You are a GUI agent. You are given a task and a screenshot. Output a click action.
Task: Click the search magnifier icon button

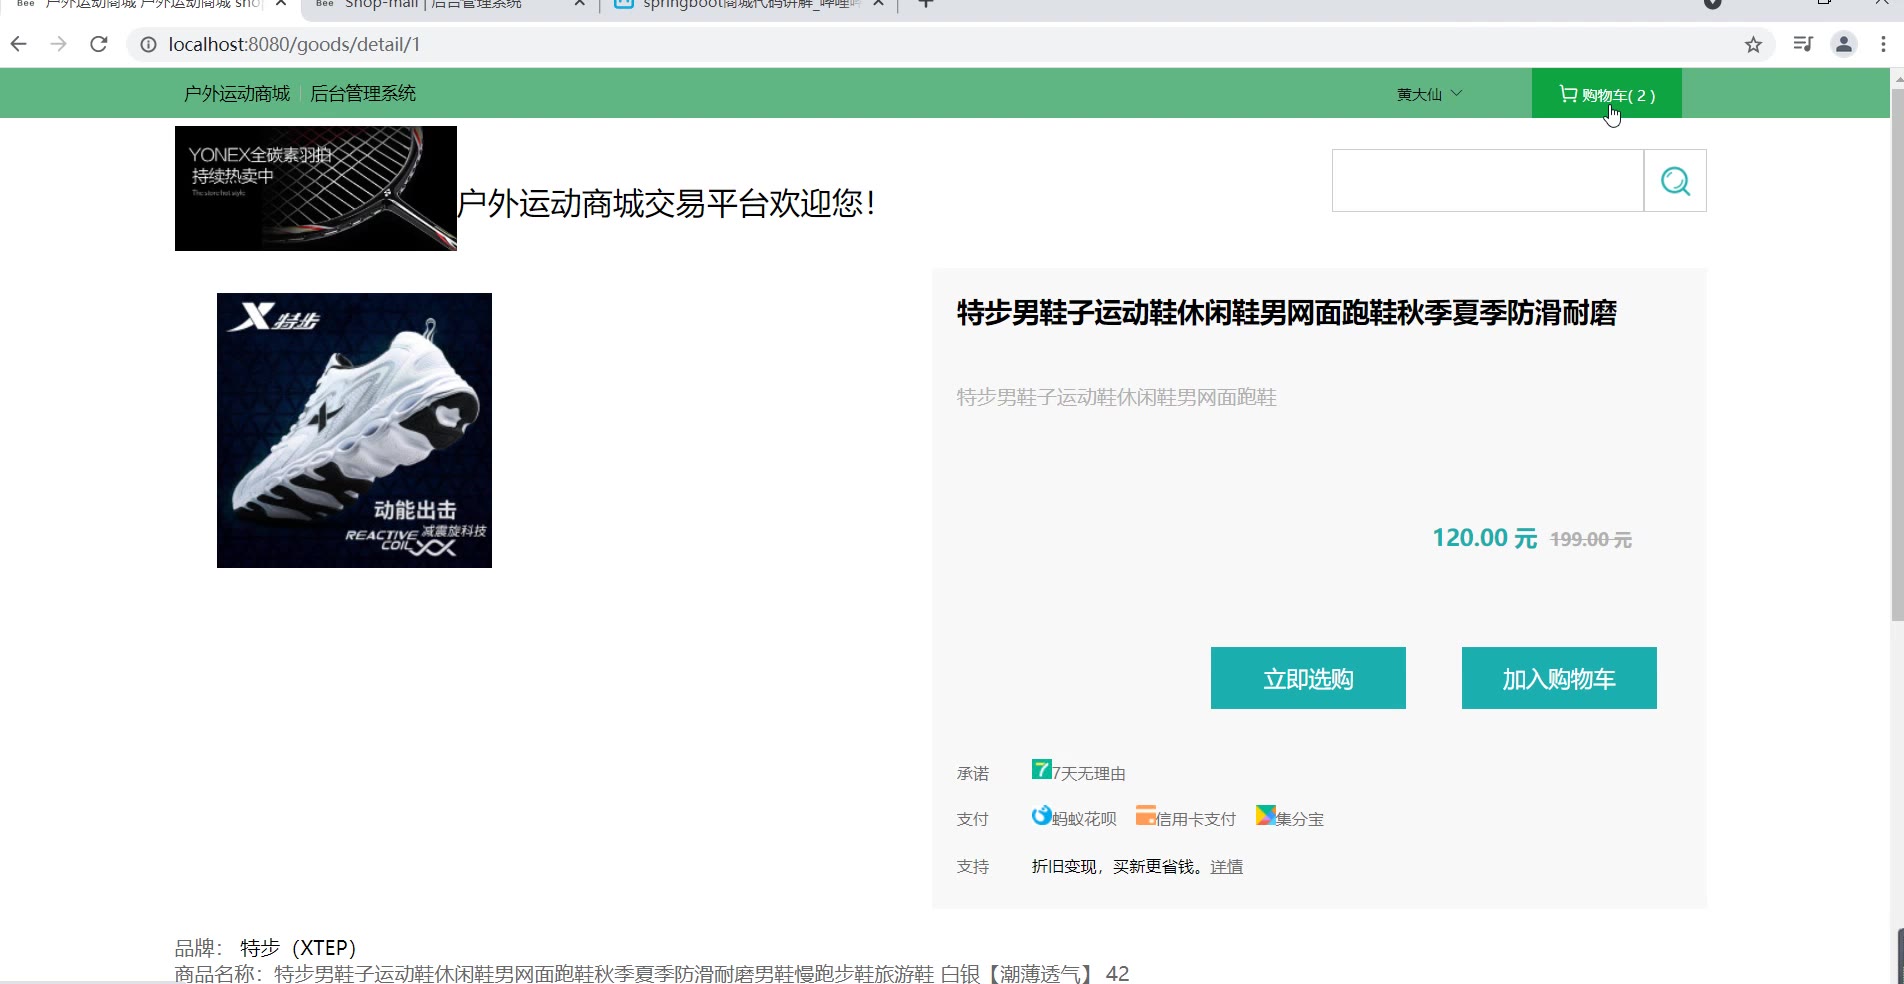[x=1675, y=181]
